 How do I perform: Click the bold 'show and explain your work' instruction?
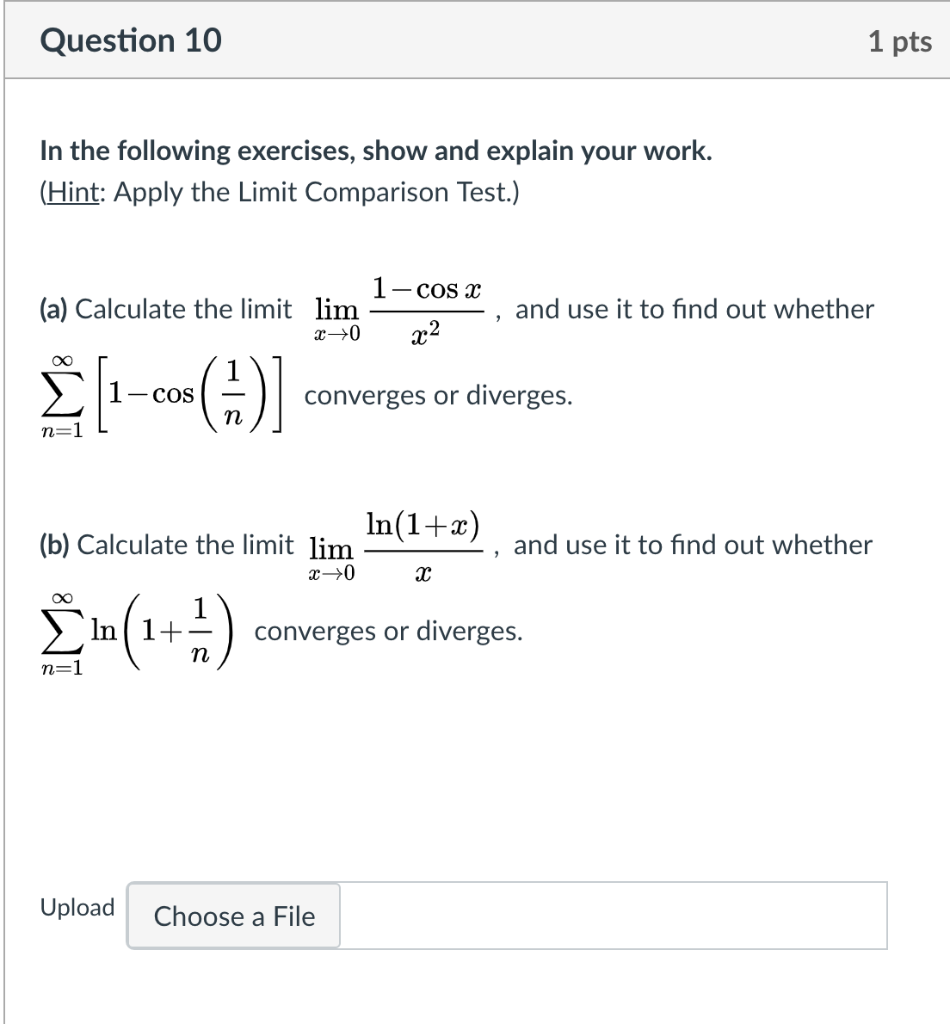(x=538, y=151)
